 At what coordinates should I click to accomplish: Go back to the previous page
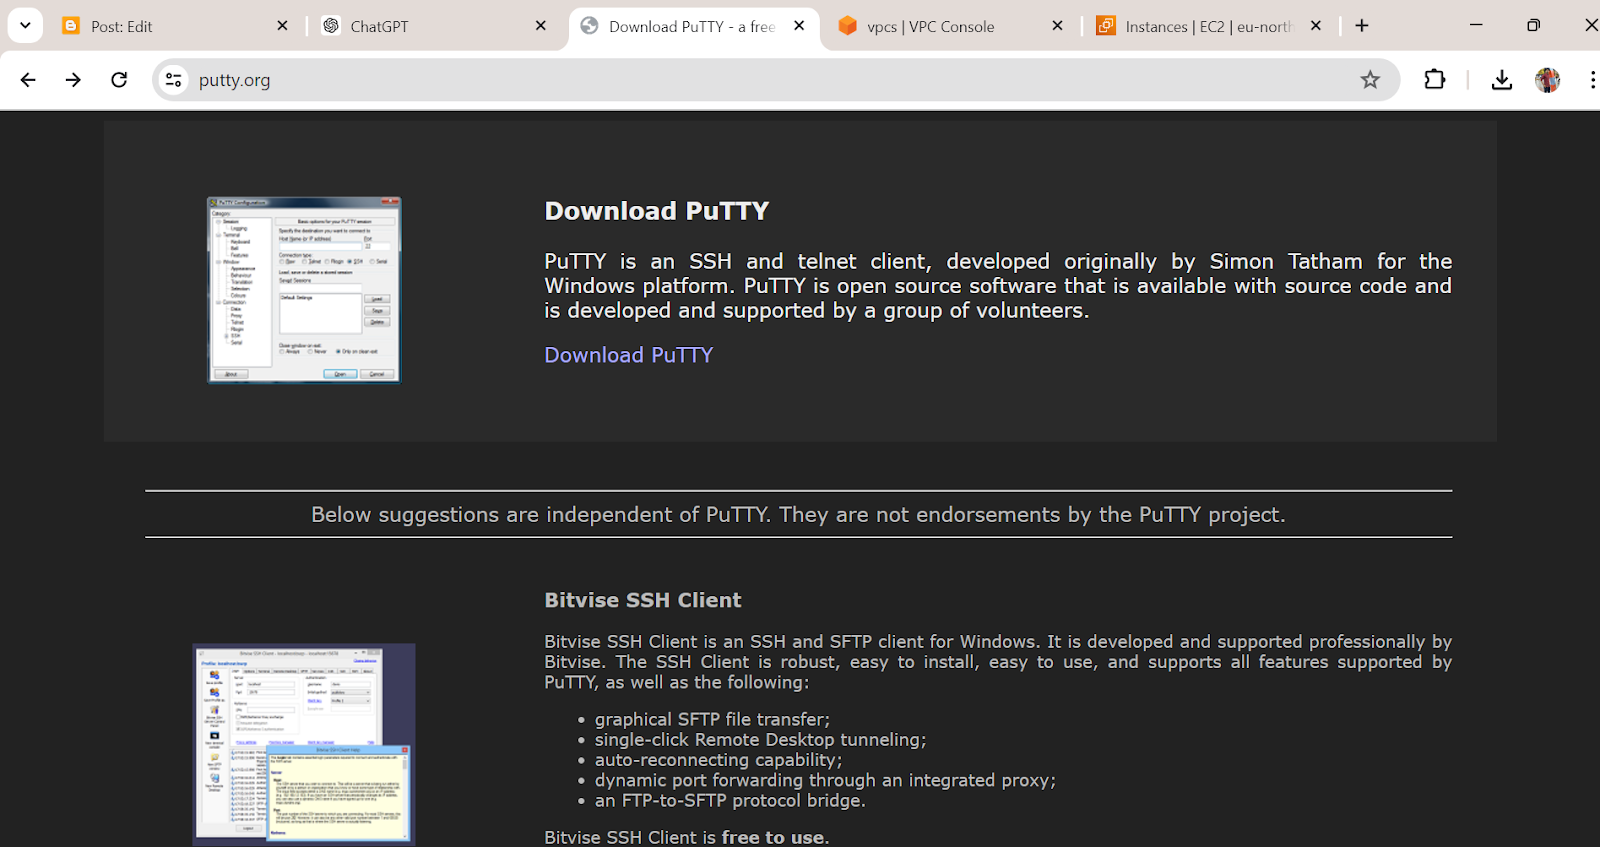(28, 80)
